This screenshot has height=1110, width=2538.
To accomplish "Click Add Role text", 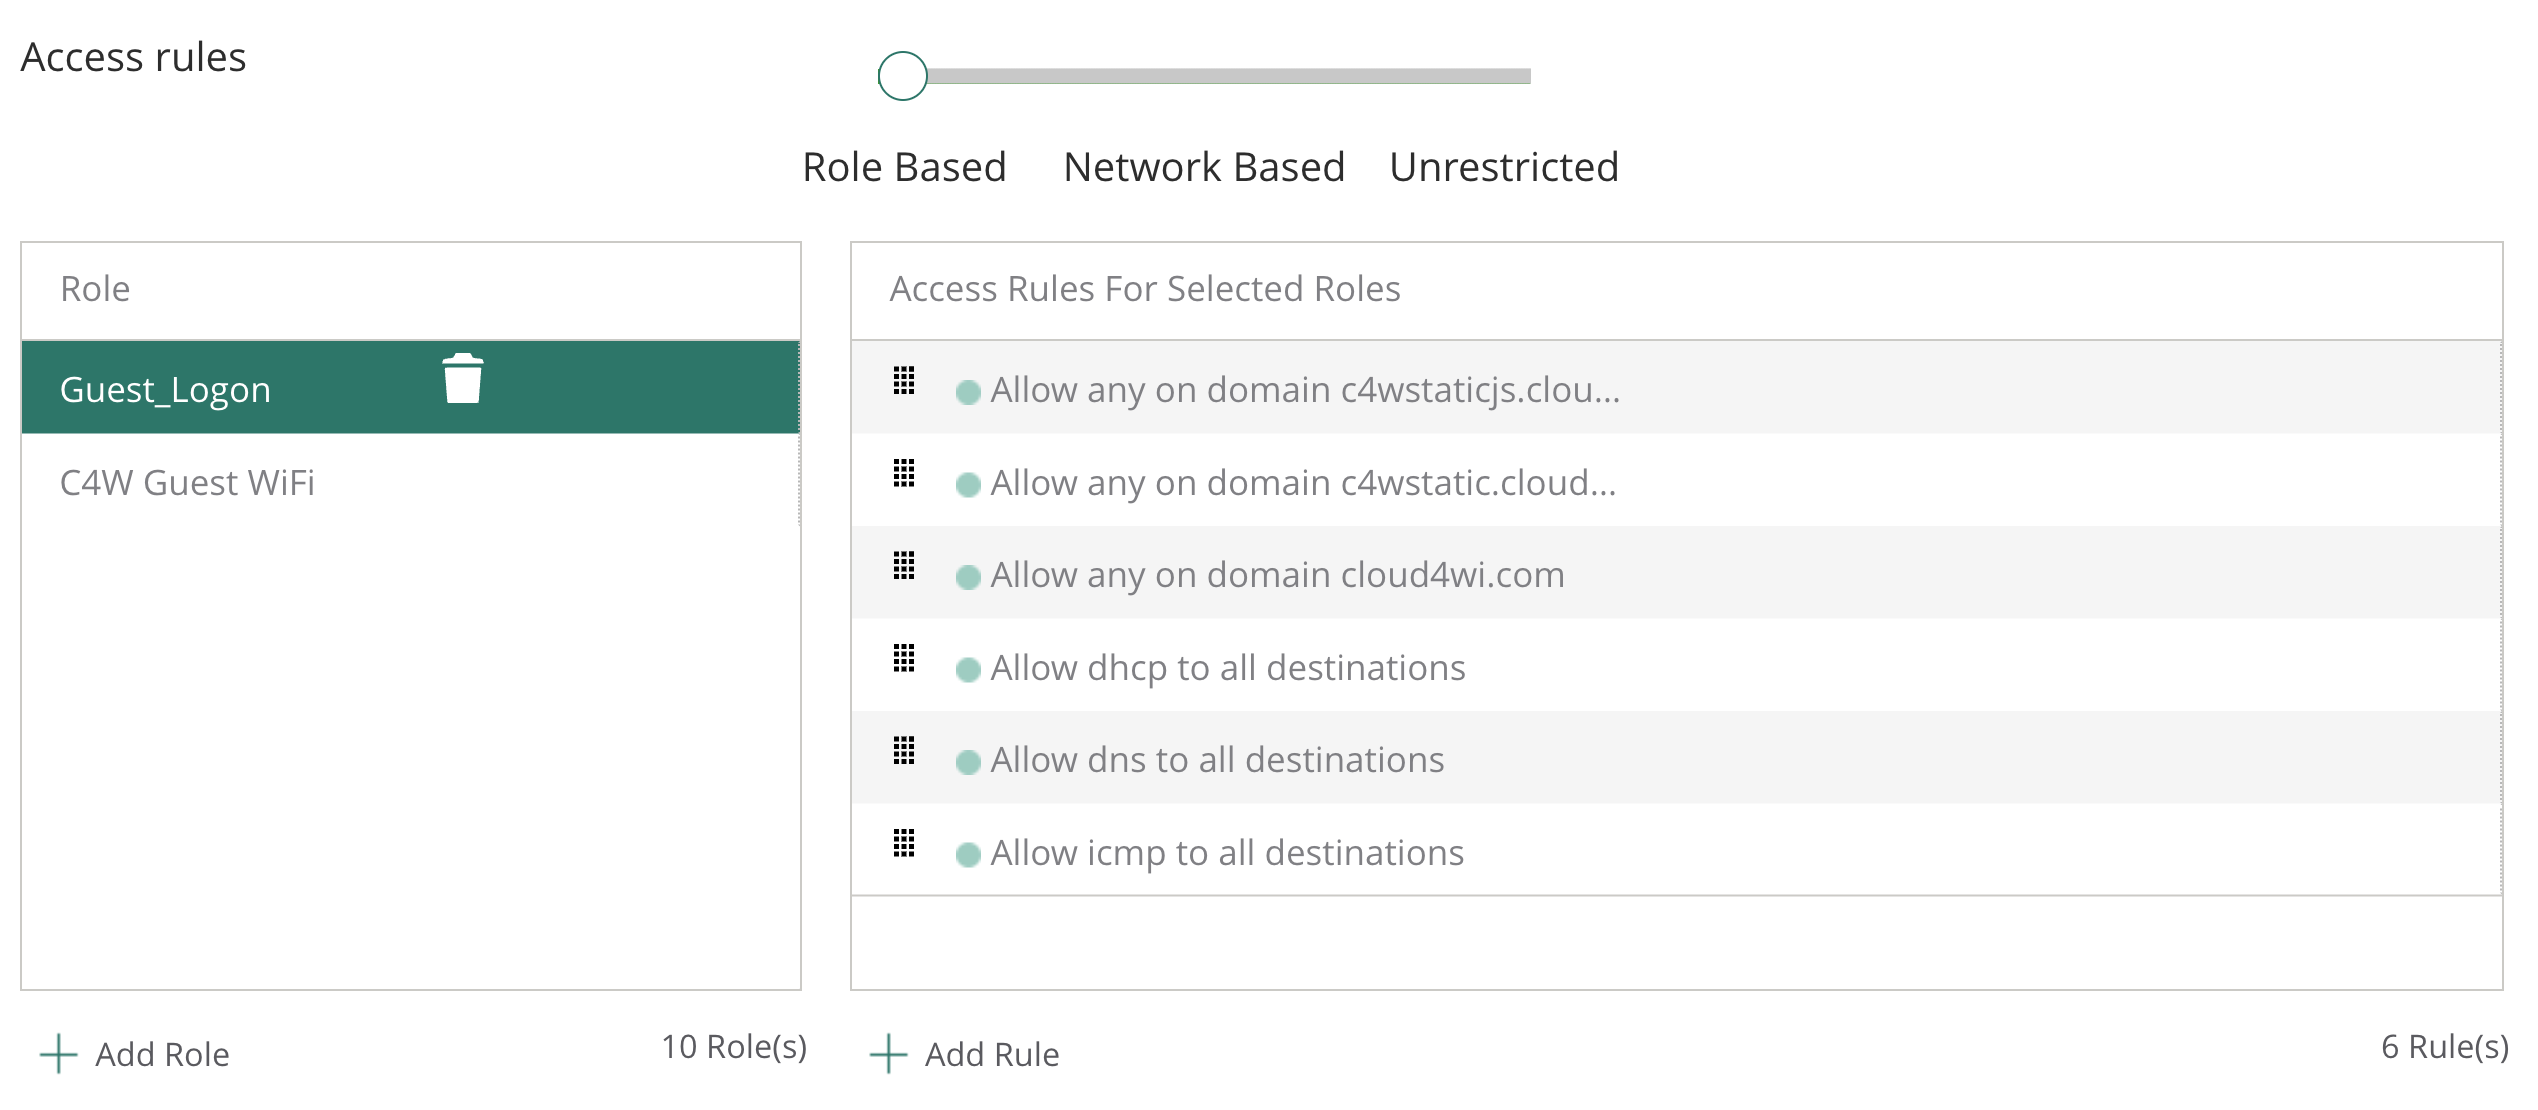I will click(162, 1054).
